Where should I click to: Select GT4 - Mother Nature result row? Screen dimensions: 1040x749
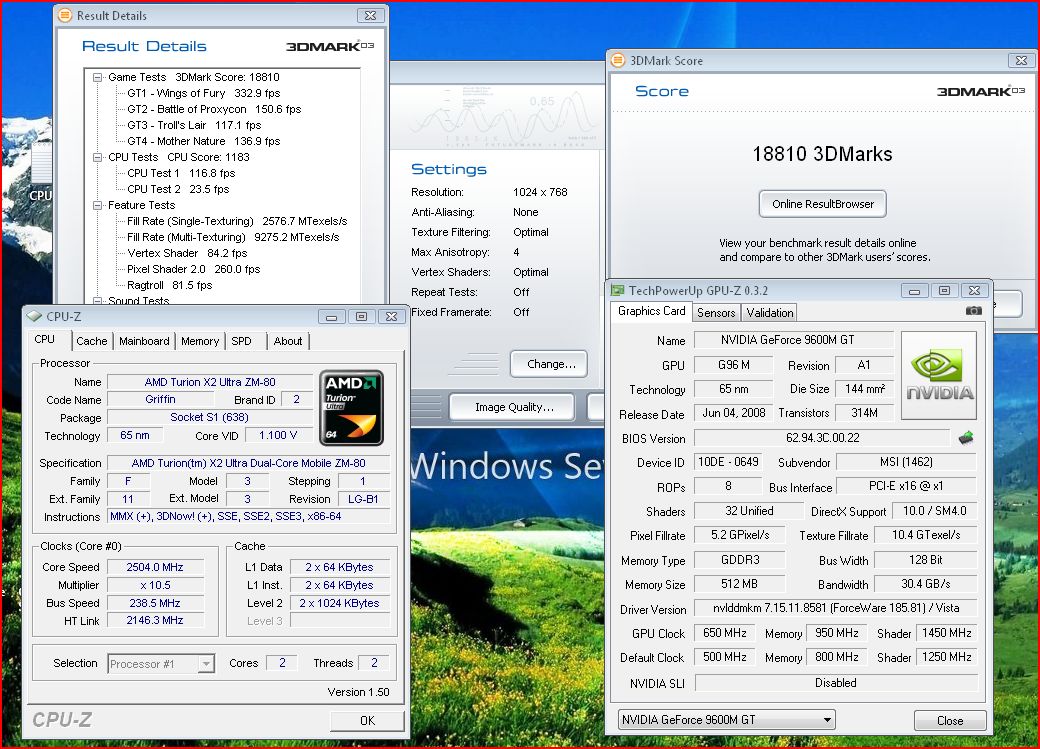(x=204, y=141)
